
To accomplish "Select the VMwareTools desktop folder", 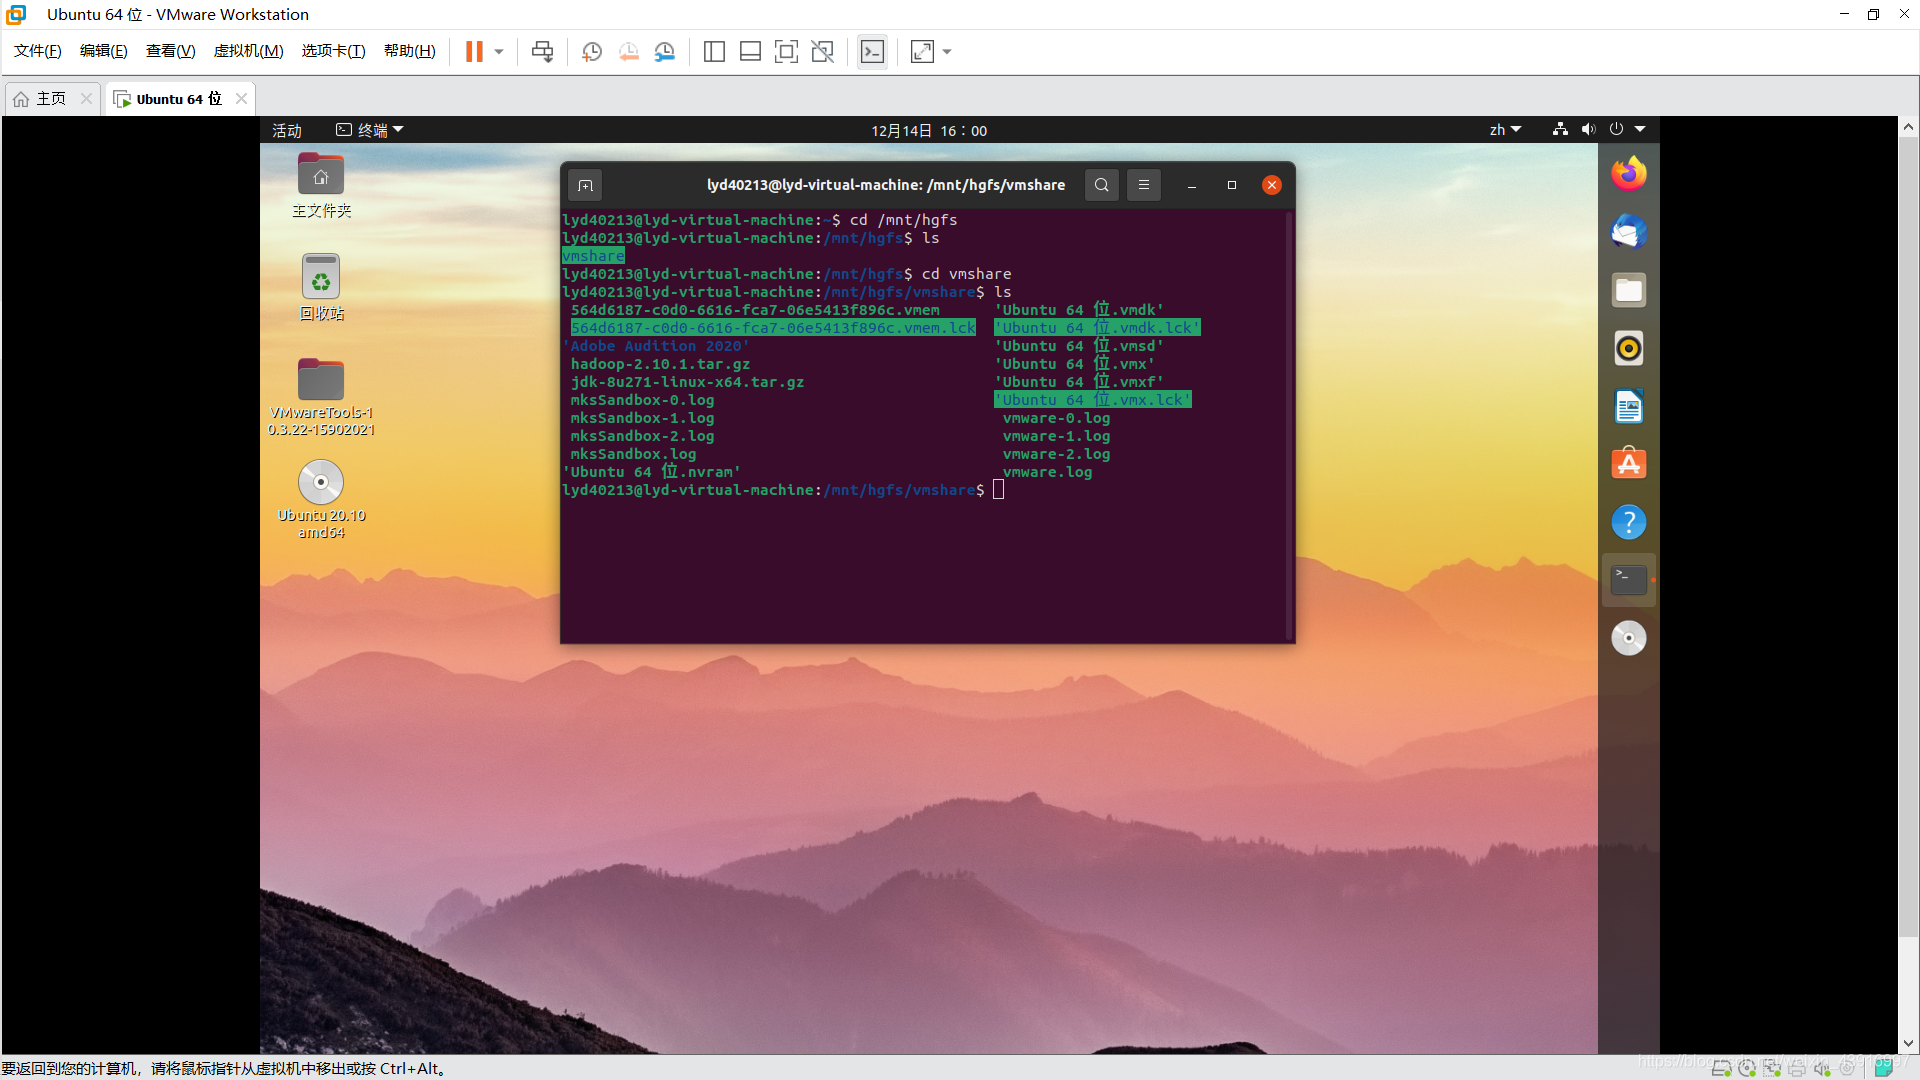I will pos(321,397).
